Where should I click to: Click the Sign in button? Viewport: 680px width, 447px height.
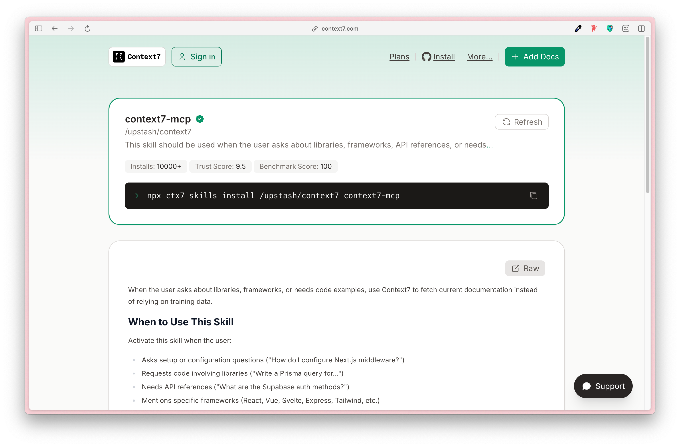point(196,57)
